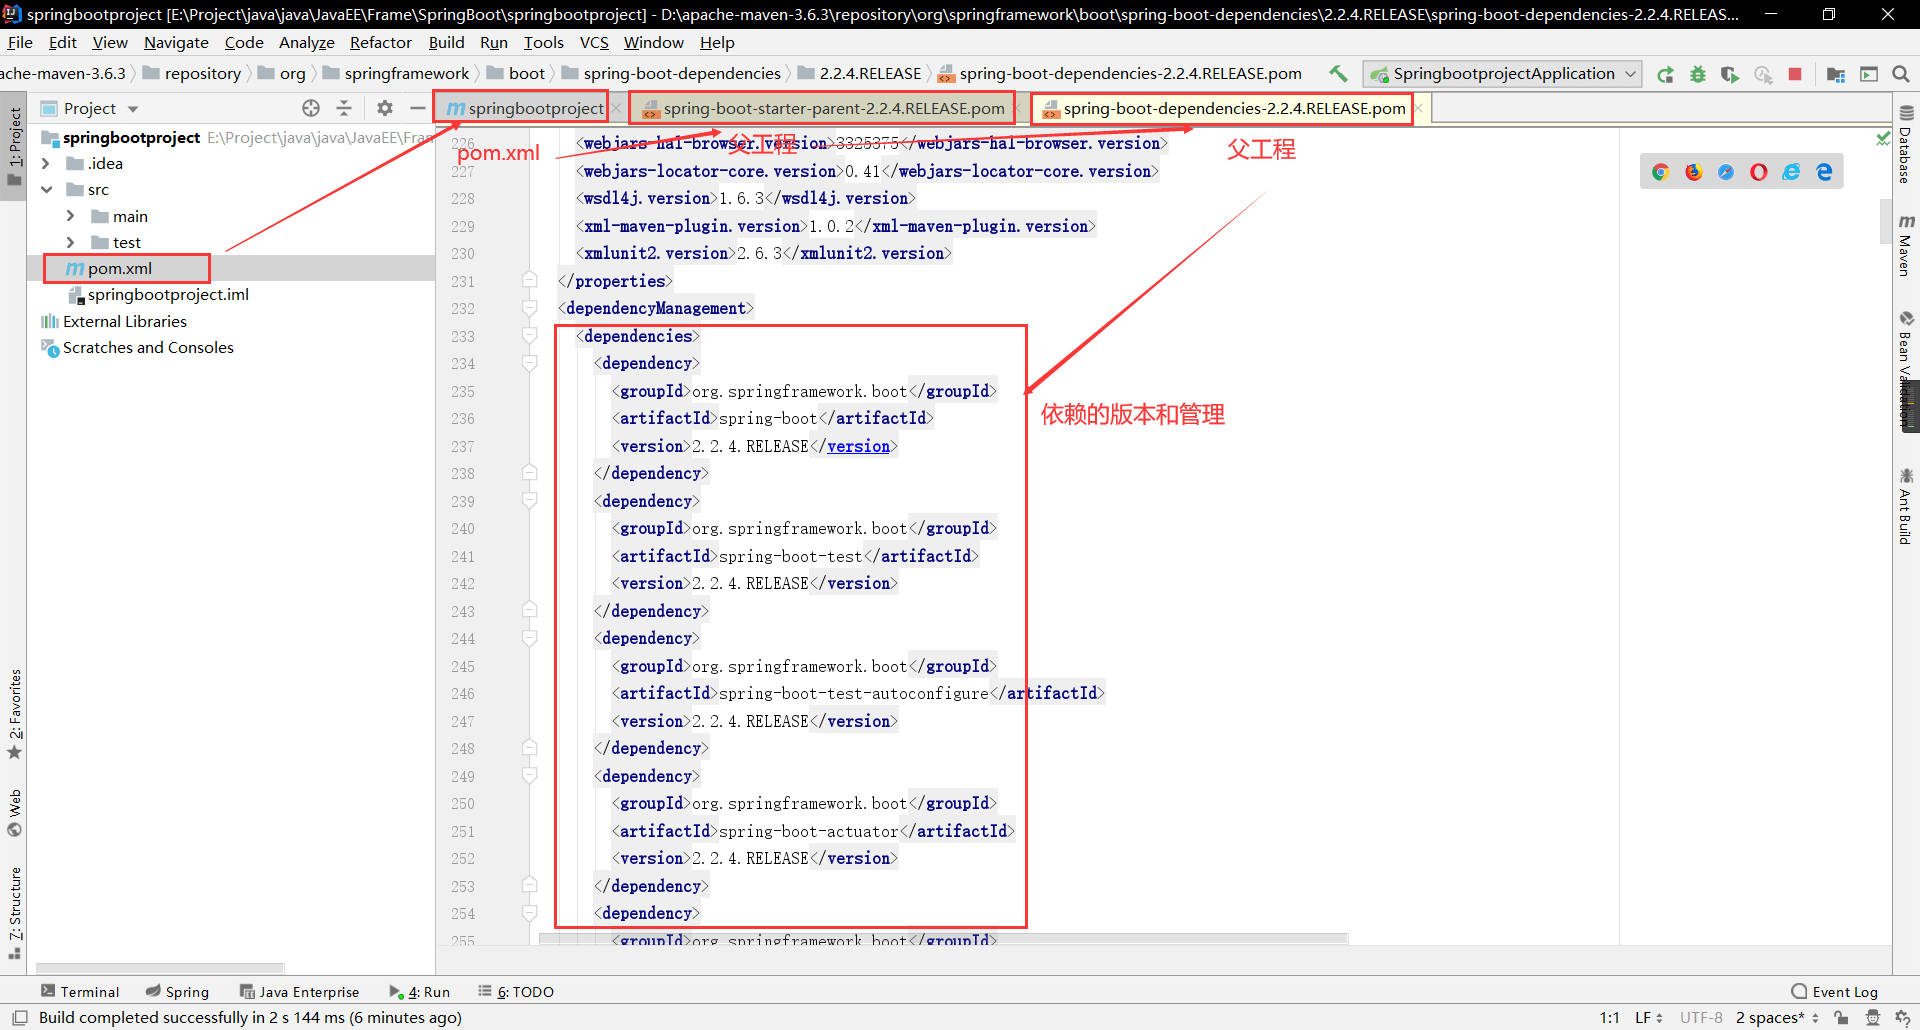Change line separator via LF selector

[x=1649, y=1018]
